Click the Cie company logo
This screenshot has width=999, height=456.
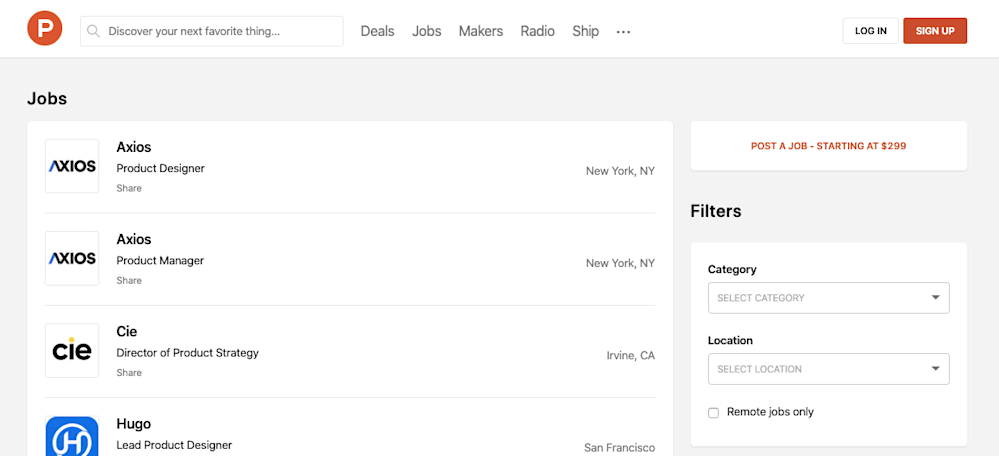(x=72, y=350)
